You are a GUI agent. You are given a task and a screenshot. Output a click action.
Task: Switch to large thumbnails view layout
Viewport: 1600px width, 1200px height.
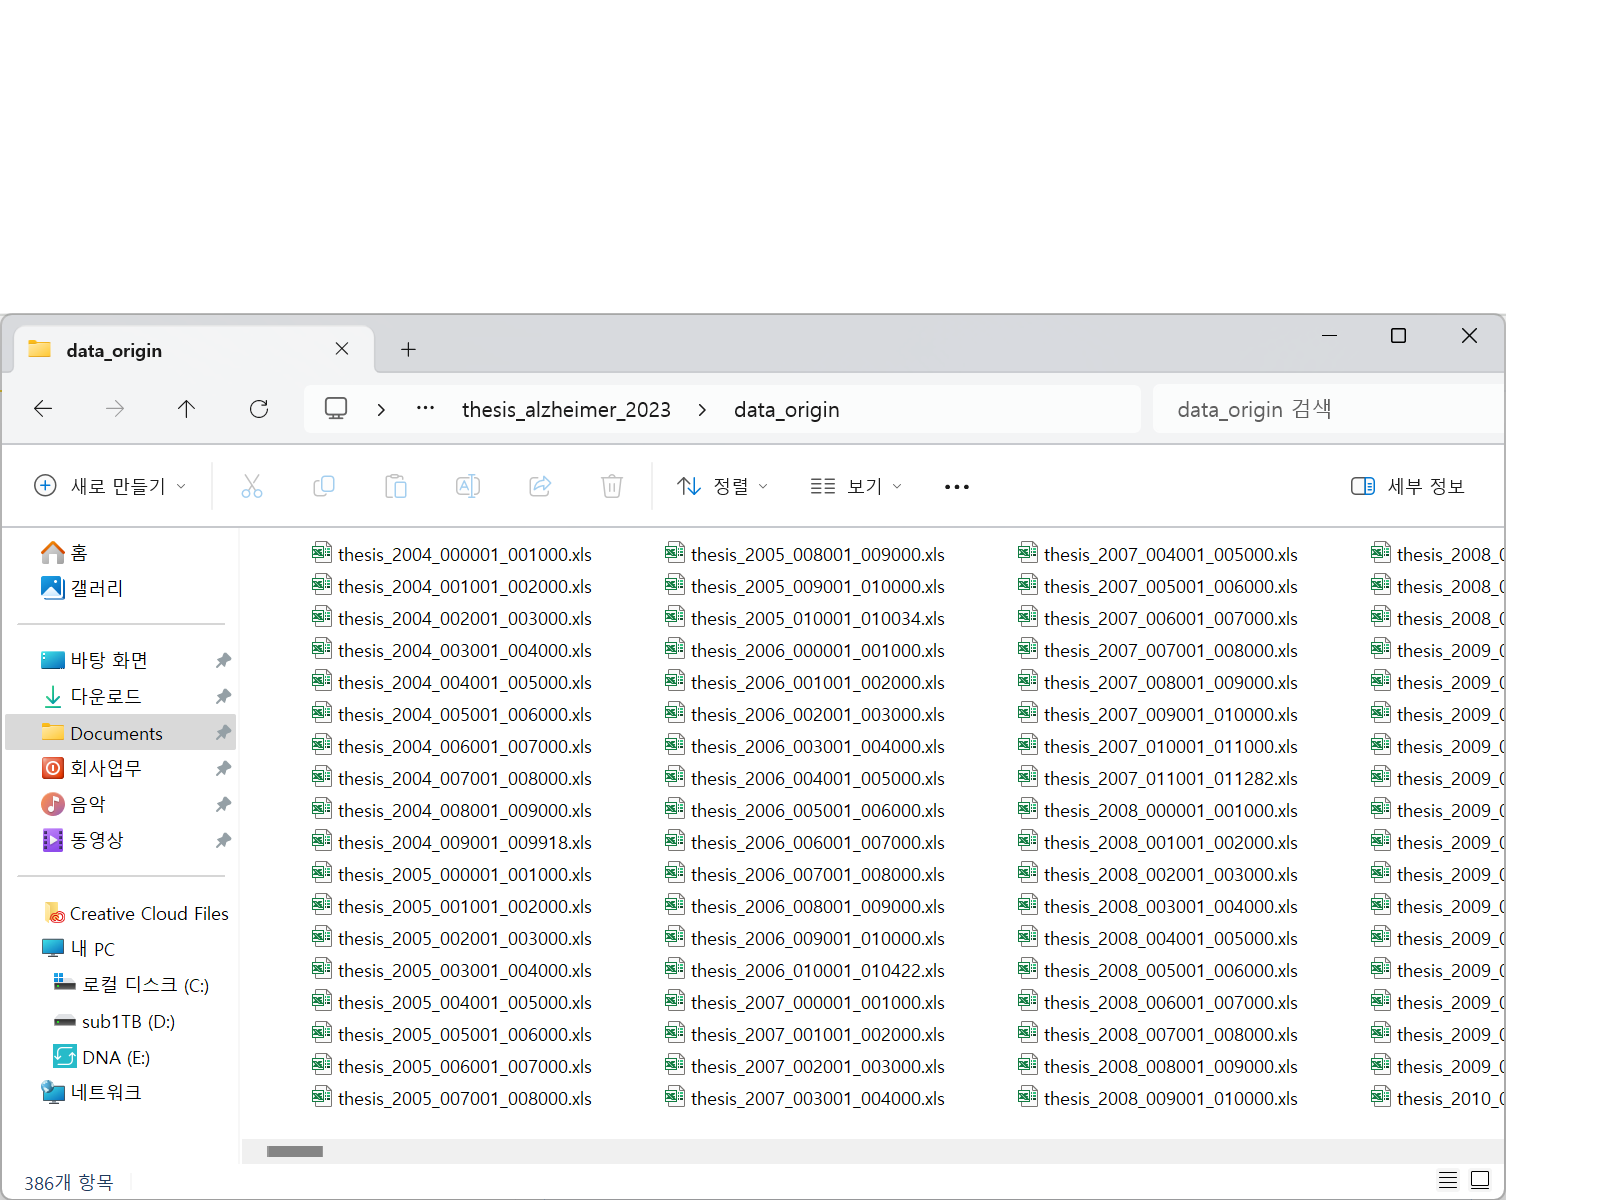tap(1480, 1180)
